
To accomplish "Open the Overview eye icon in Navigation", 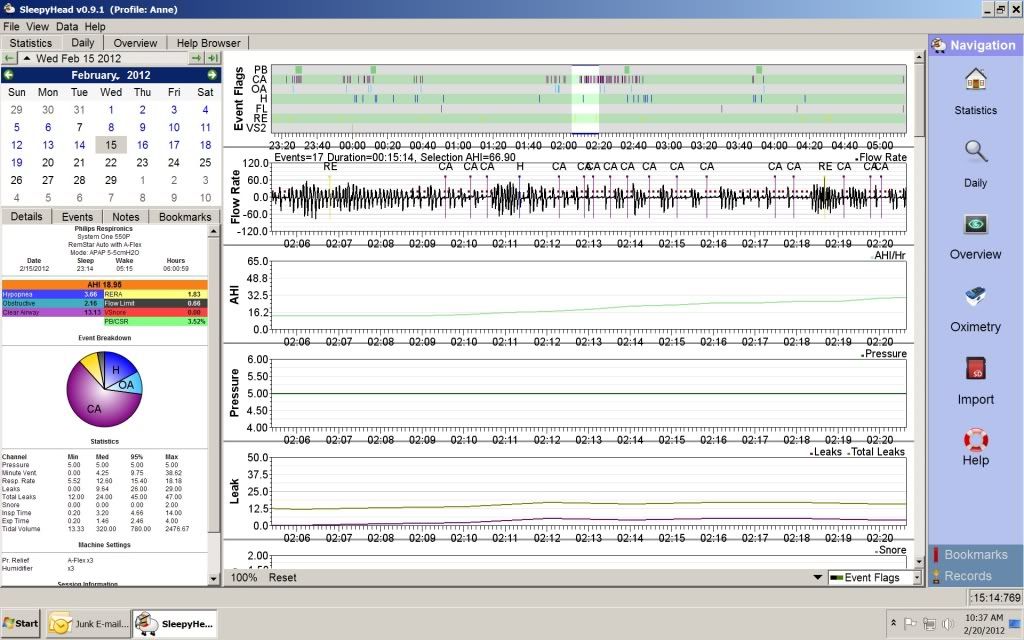I will (976, 225).
